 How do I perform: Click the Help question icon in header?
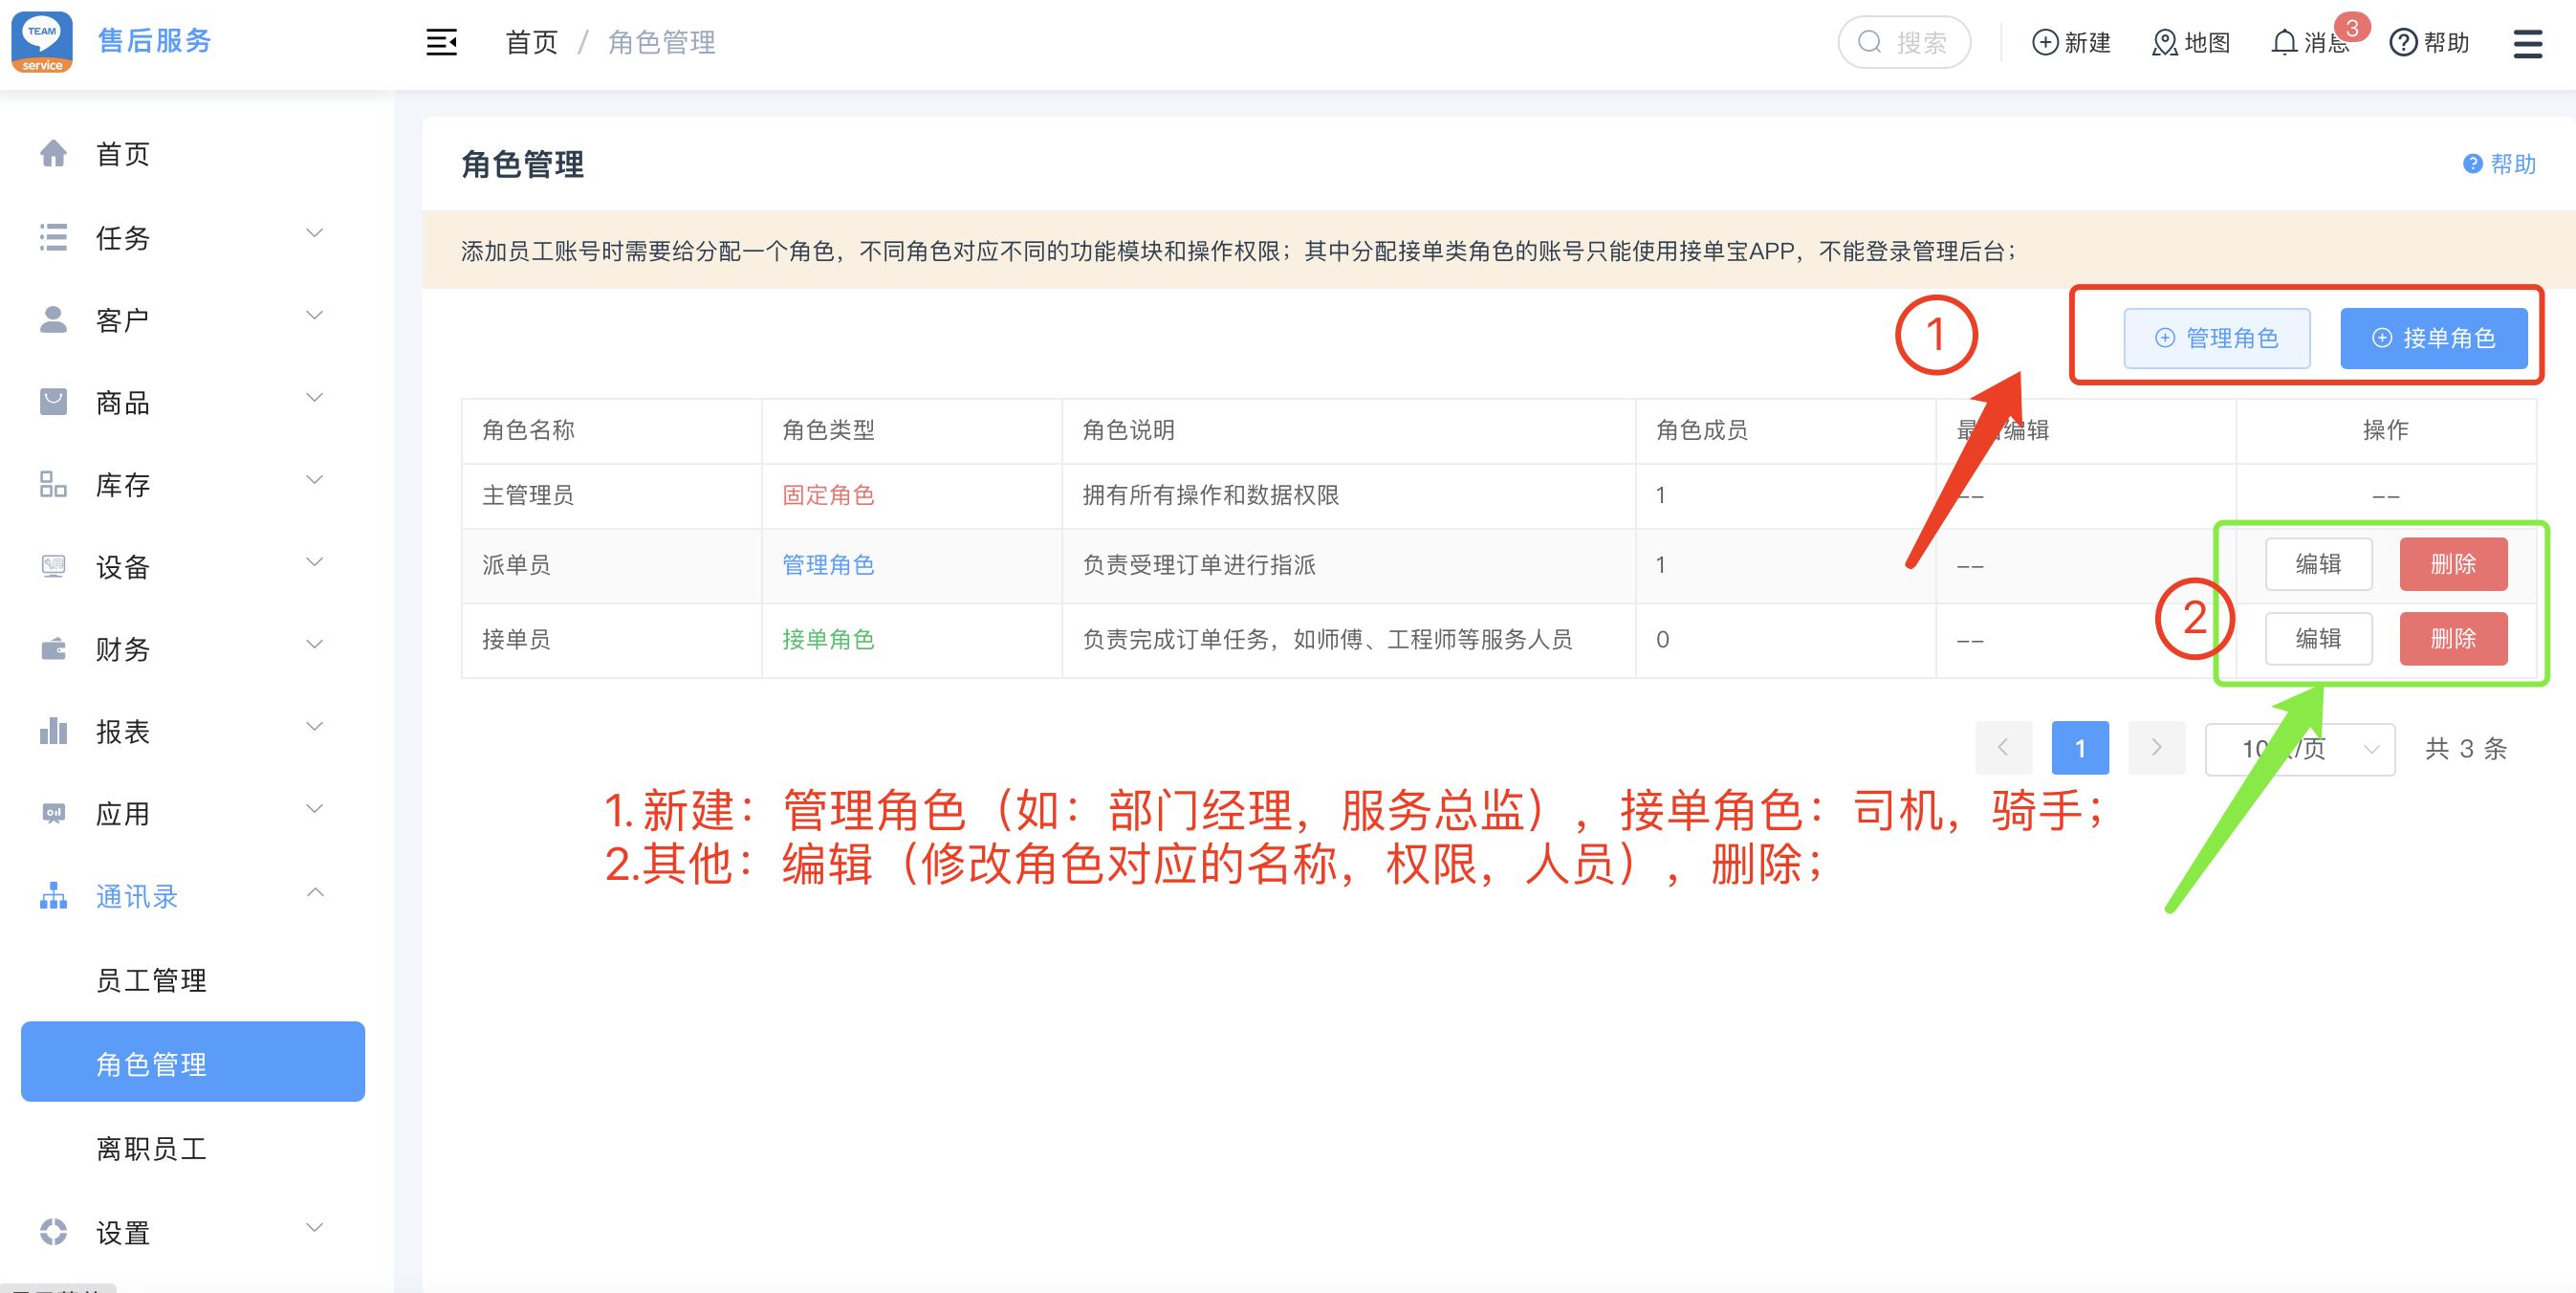pyautogui.click(x=2403, y=42)
